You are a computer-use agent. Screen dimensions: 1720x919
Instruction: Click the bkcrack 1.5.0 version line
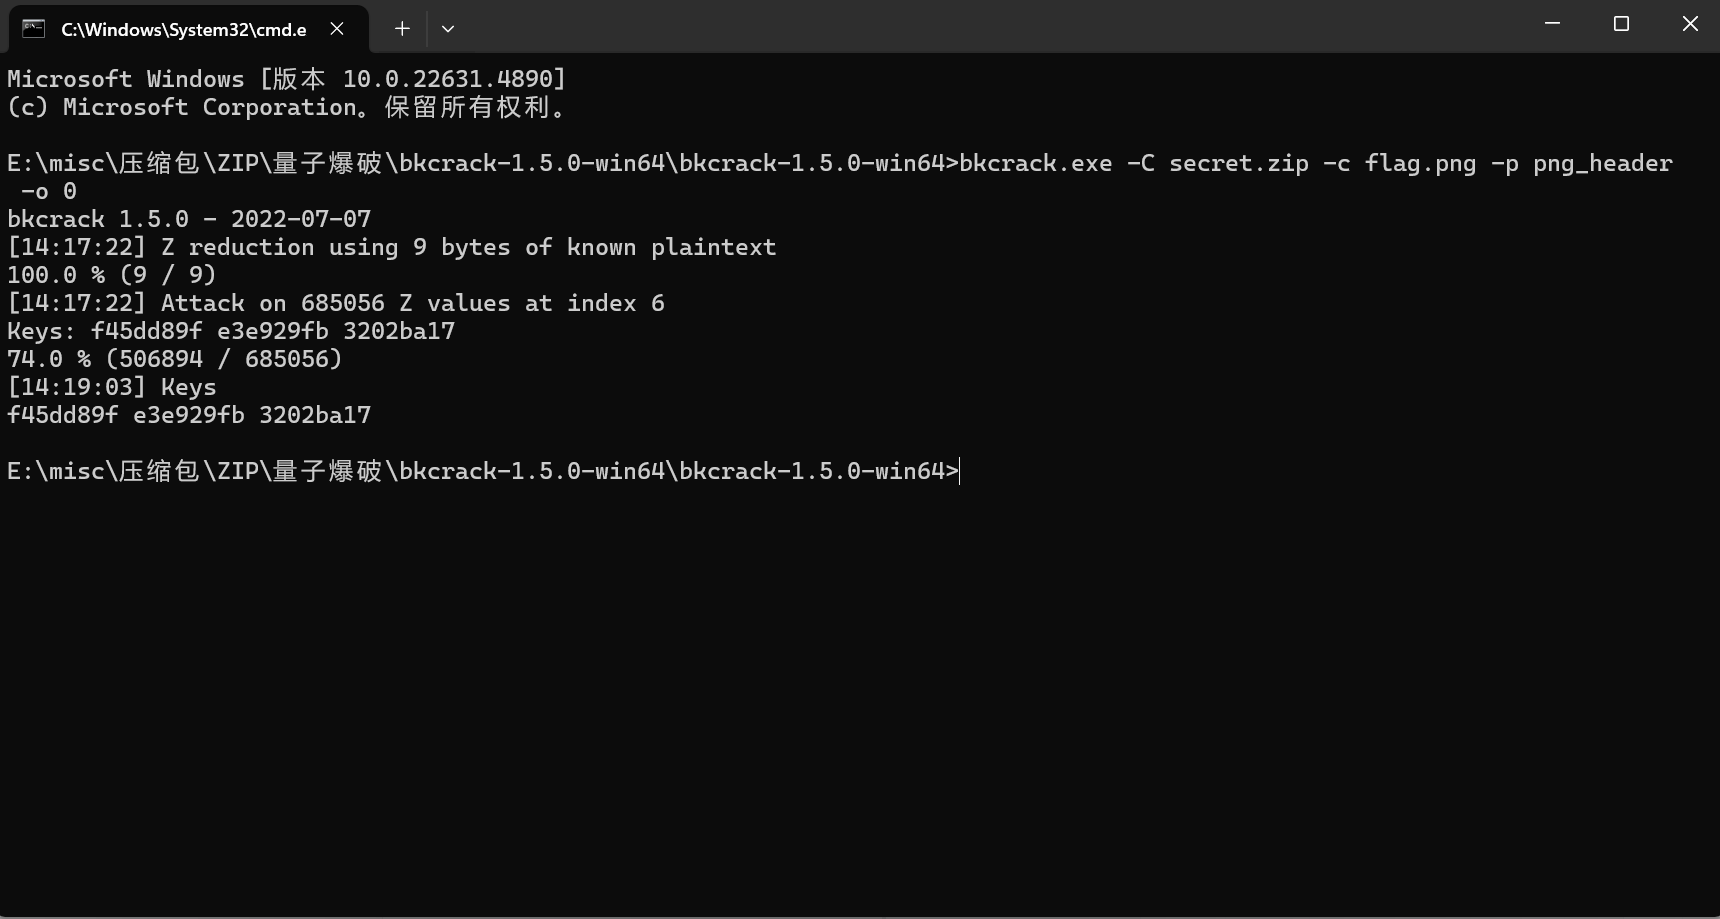pos(189,219)
